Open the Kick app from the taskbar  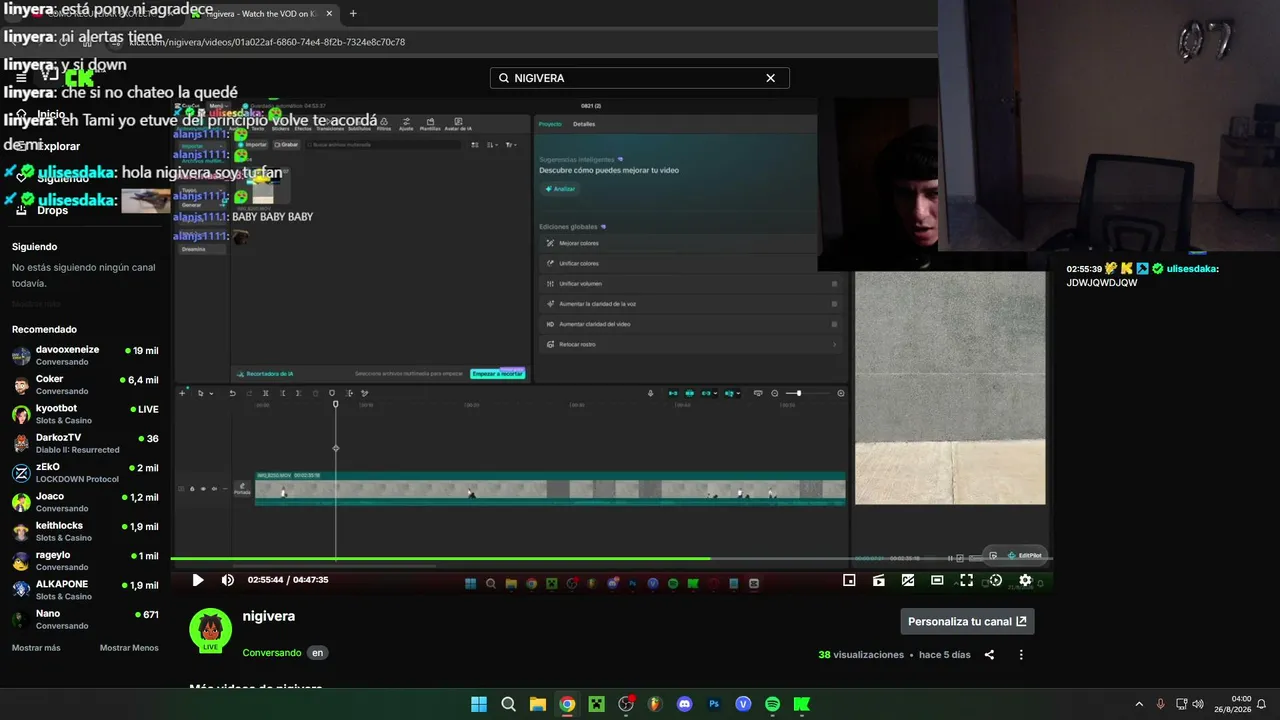click(x=802, y=704)
